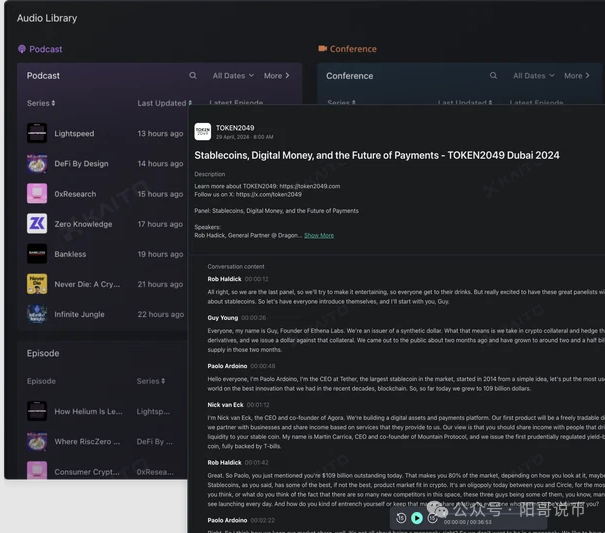The height and width of the screenshot is (533, 605).
Task: Jump to Rob Haldick 00:01:42 timestamp
Action: coord(257,462)
